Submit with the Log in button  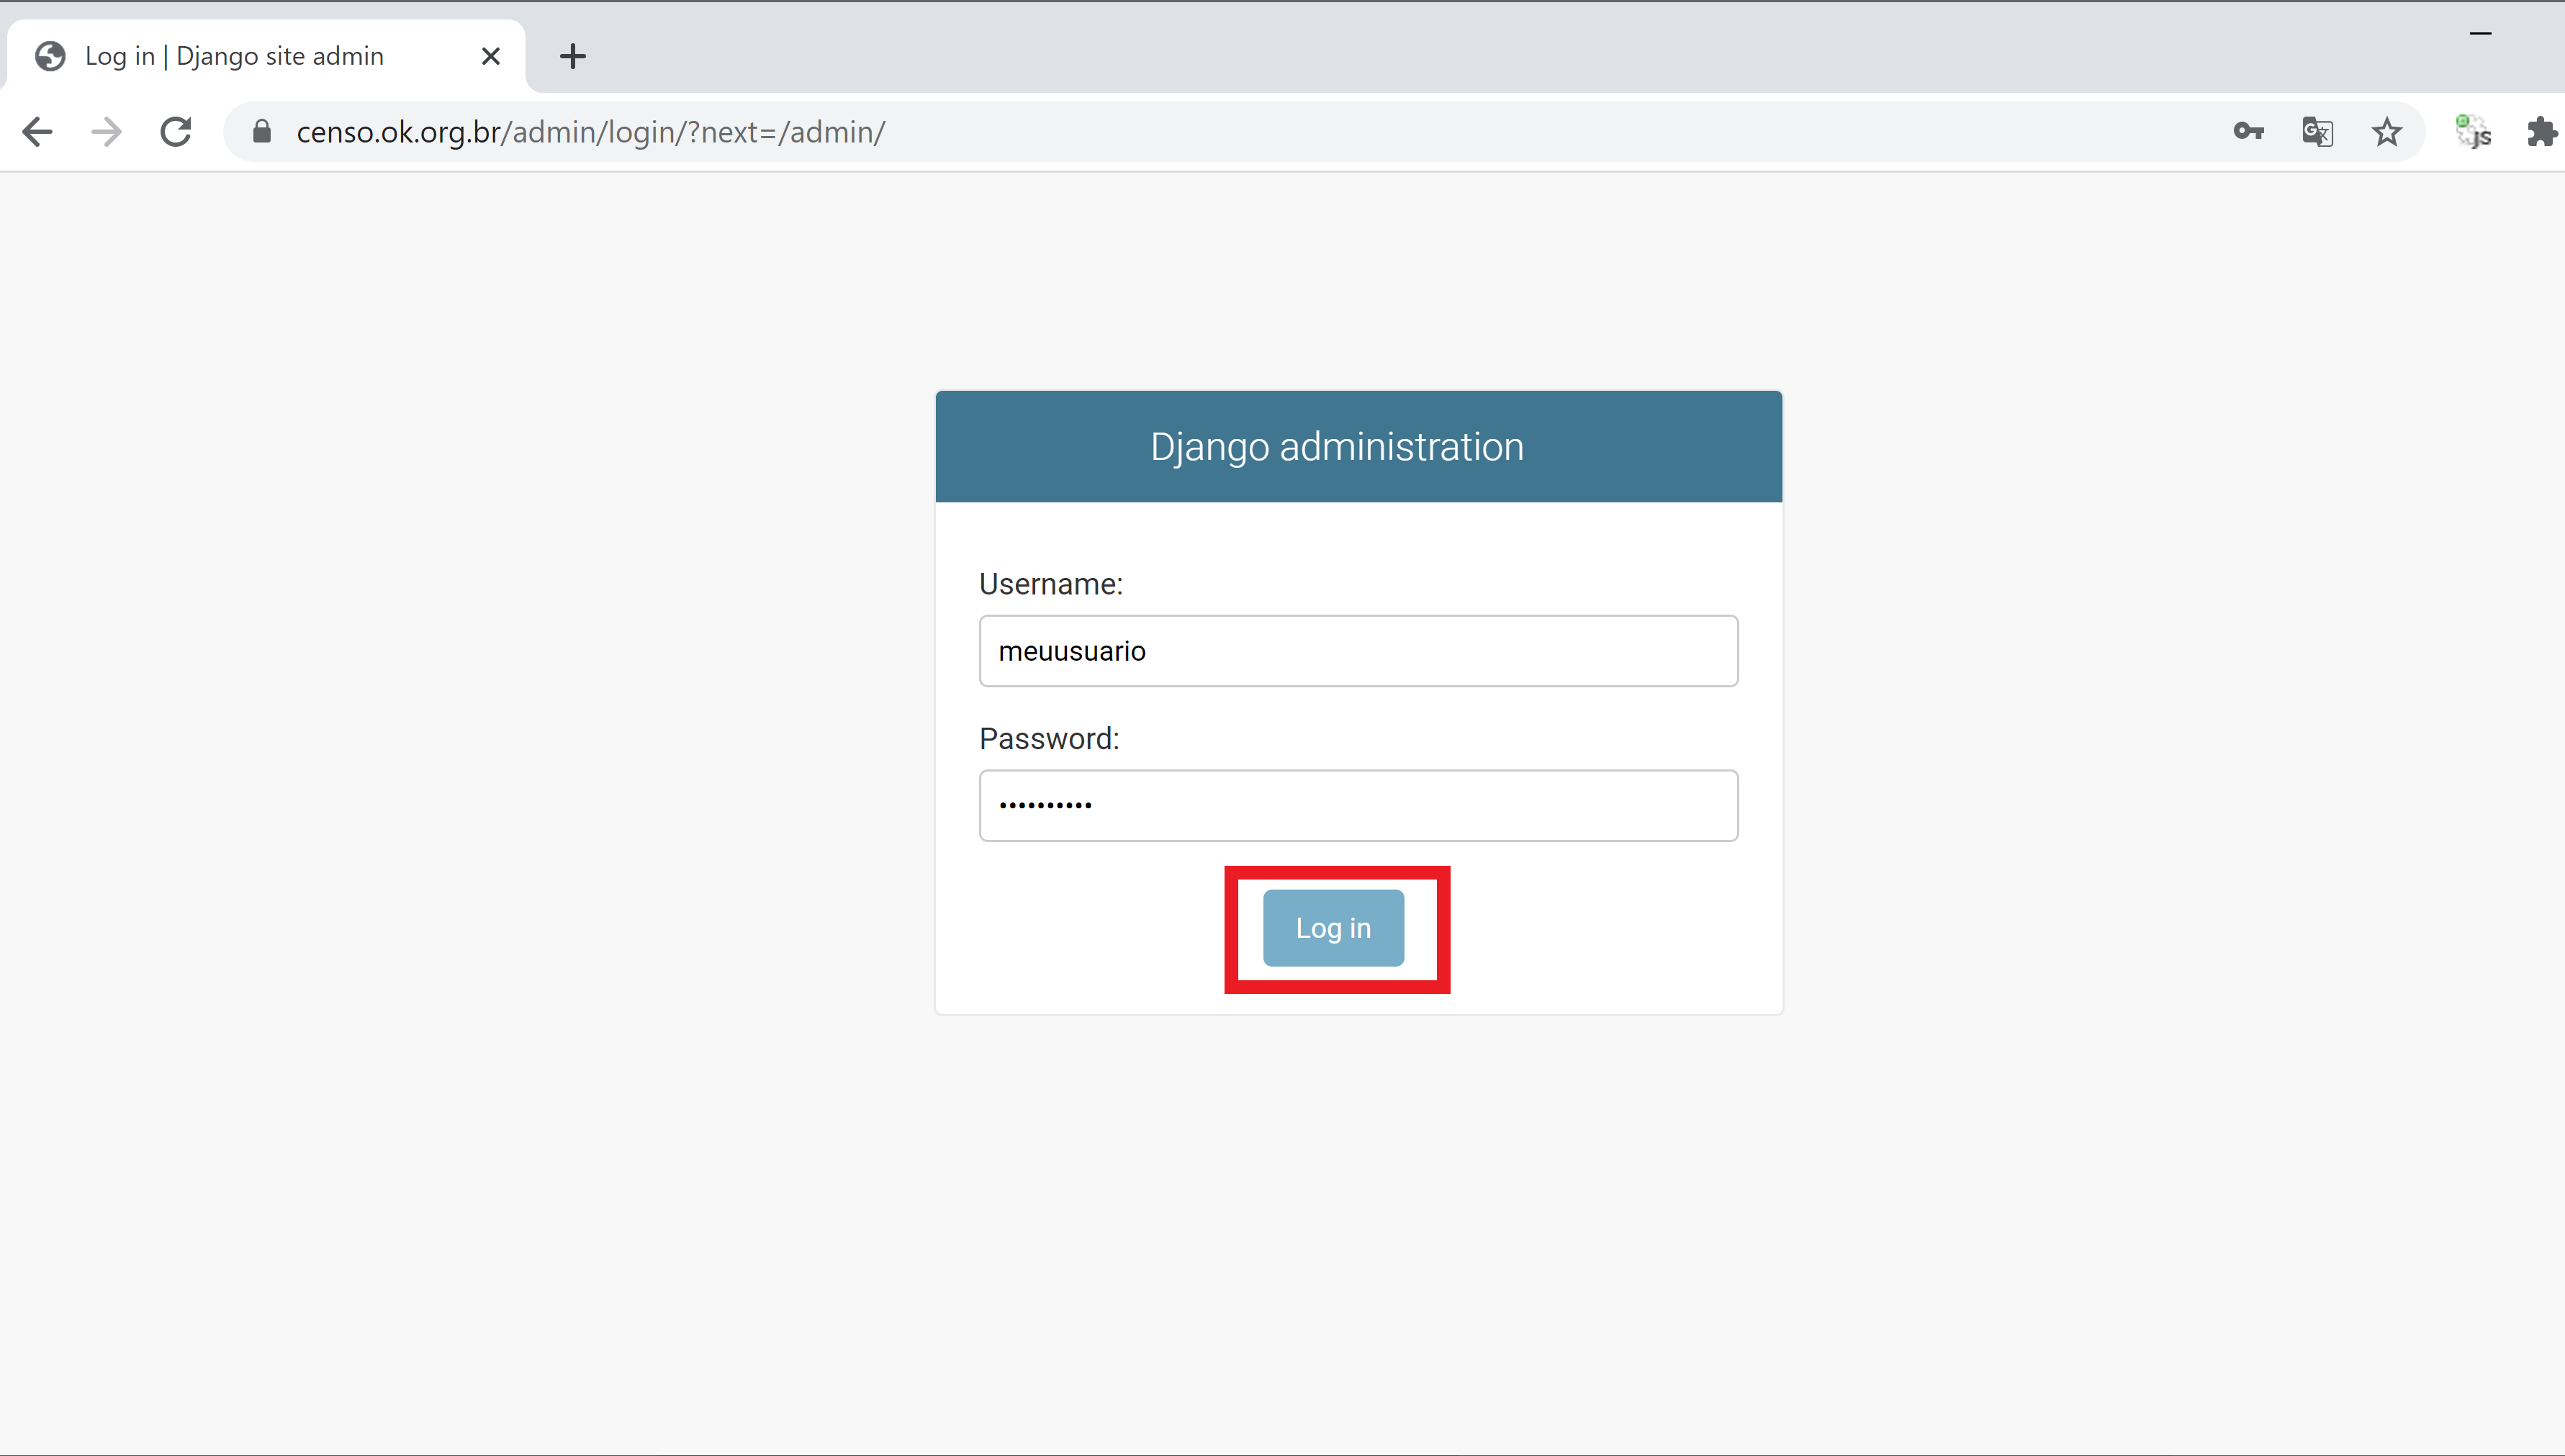pos(1333,928)
